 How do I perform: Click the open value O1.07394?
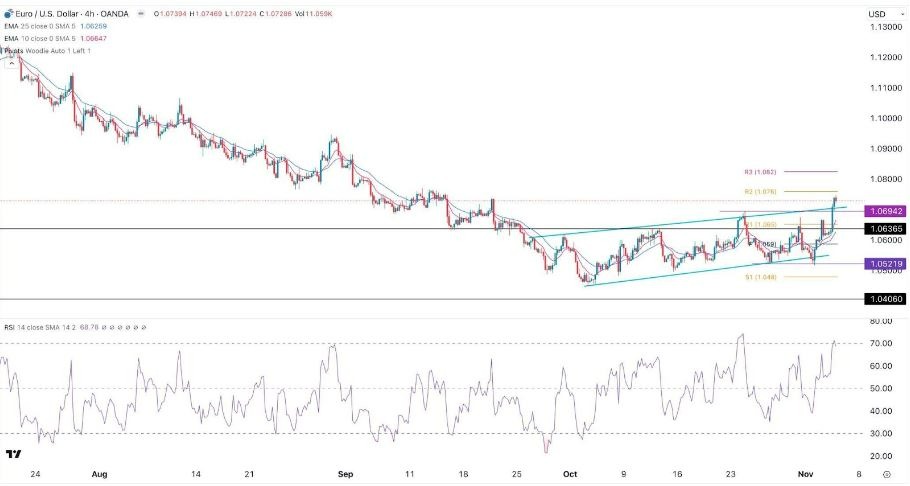[170, 14]
